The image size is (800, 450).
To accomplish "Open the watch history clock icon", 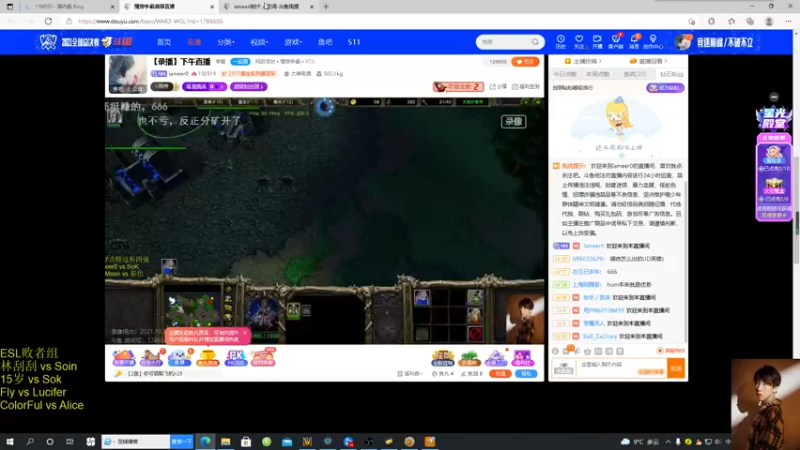I will 561,41.
